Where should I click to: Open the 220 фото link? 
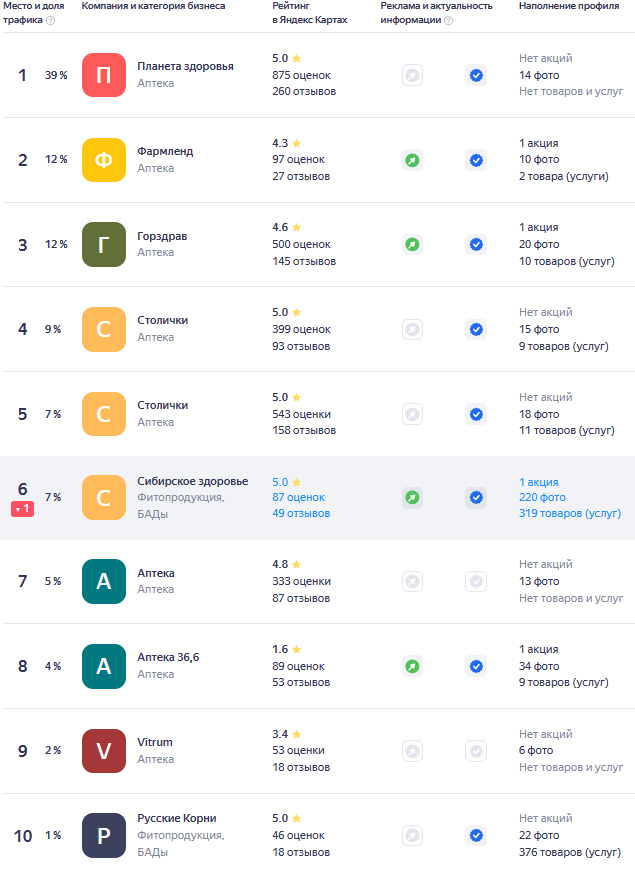pyautogui.click(x=542, y=497)
